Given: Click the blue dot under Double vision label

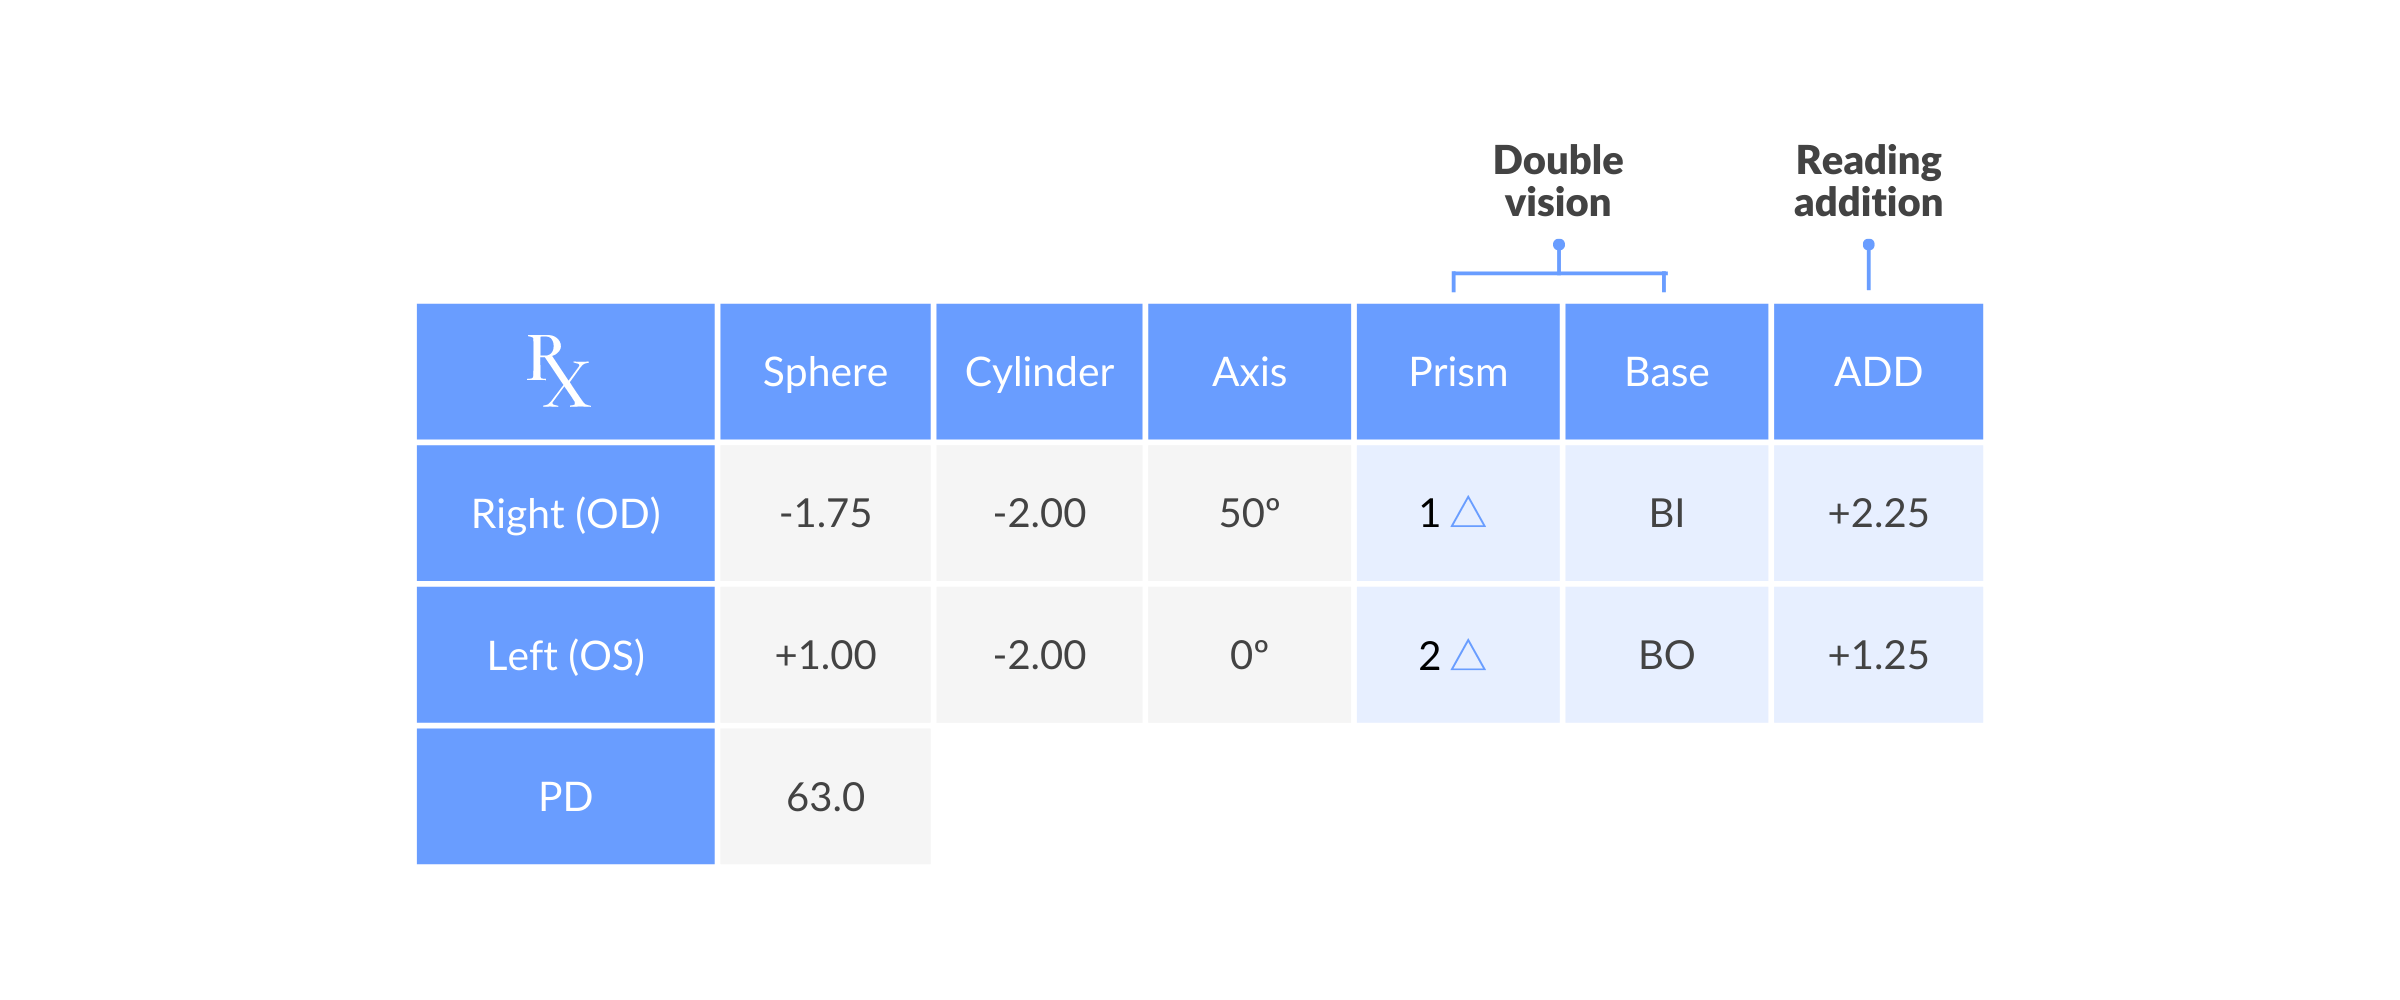Looking at the screenshot, I should click(1558, 245).
